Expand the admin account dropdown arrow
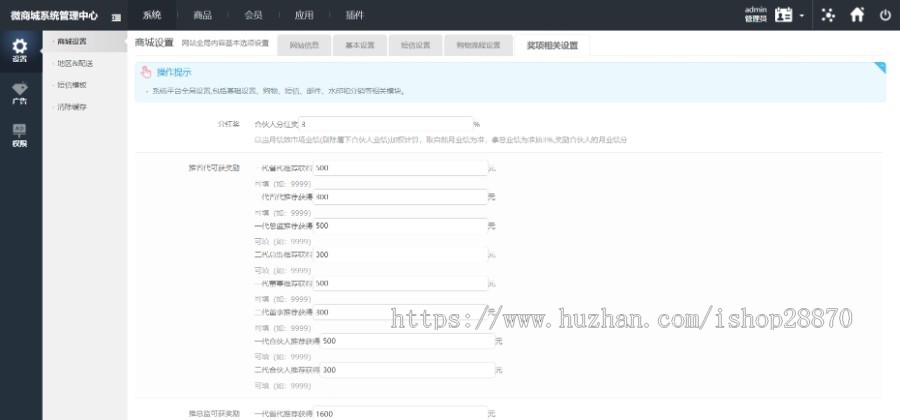The width and height of the screenshot is (900, 420). click(801, 15)
